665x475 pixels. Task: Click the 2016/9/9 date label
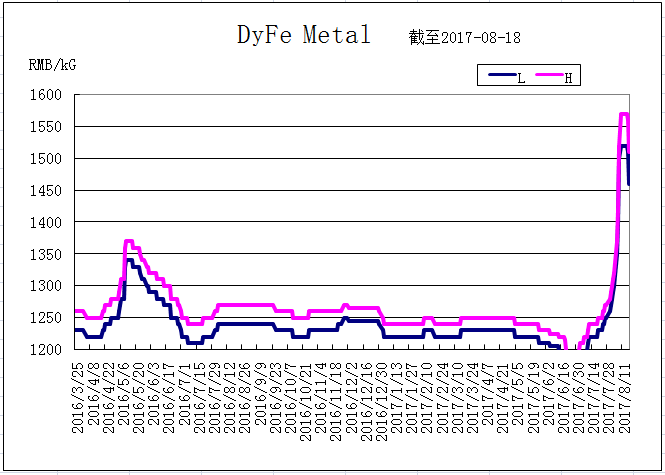pos(261,394)
